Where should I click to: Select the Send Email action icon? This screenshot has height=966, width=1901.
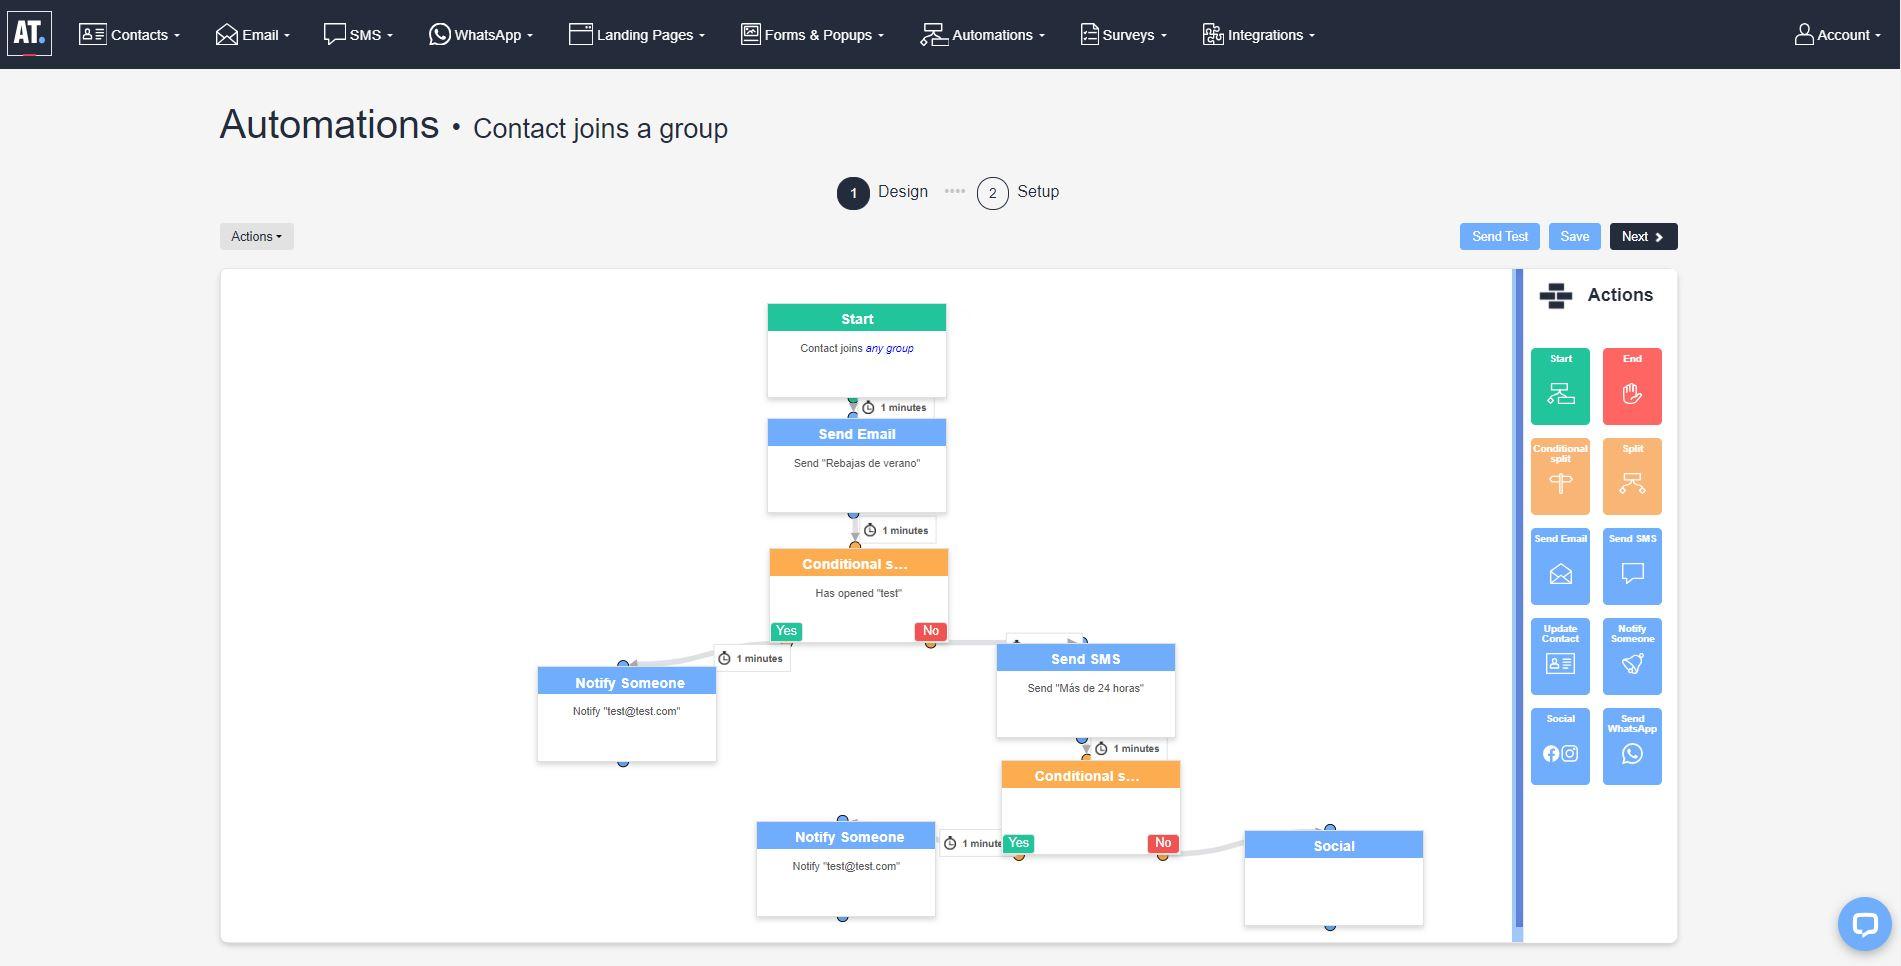click(x=1560, y=566)
